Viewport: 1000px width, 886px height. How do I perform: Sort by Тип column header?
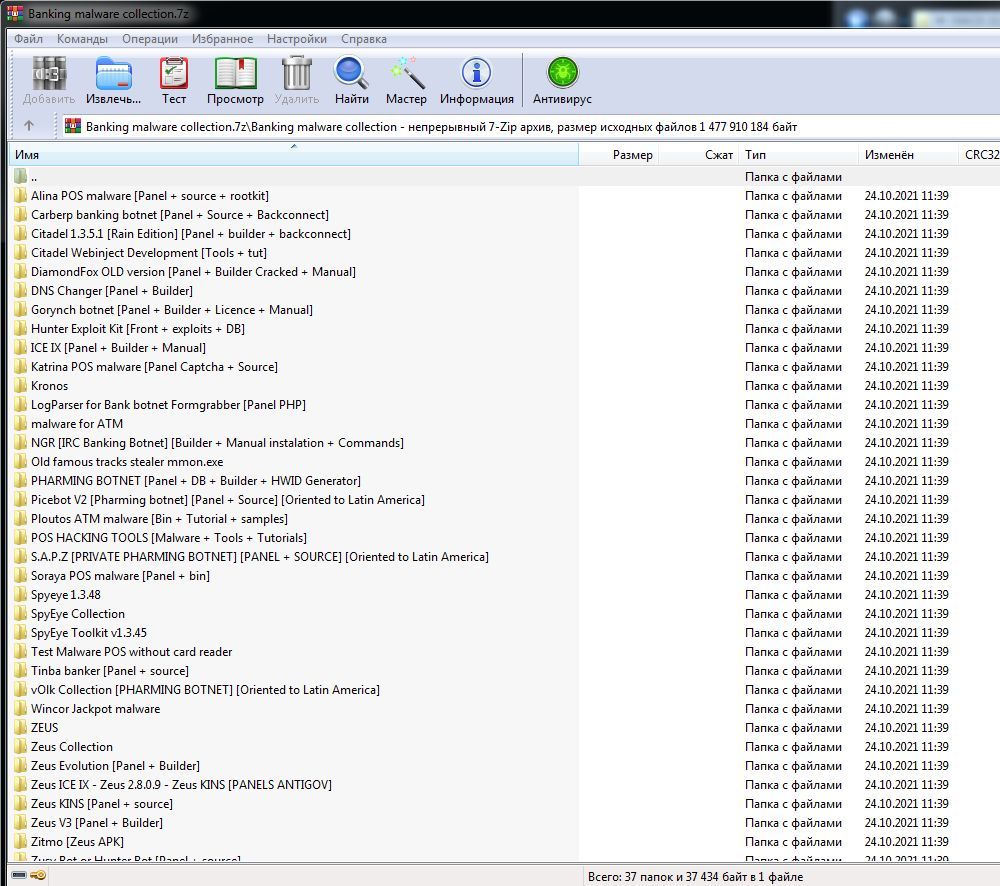click(798, 154)
